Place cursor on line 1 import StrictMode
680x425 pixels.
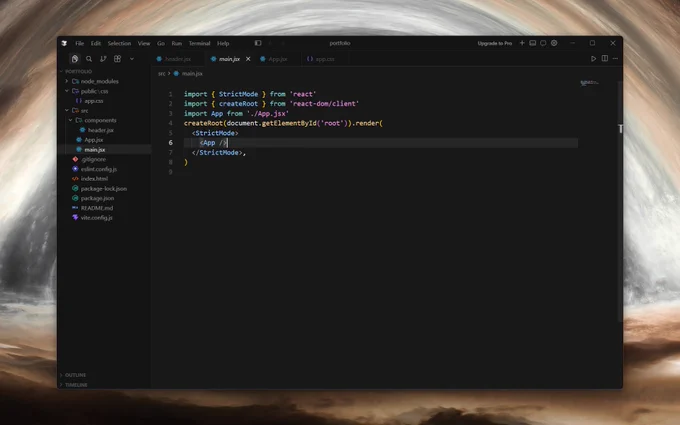(250, 94)
